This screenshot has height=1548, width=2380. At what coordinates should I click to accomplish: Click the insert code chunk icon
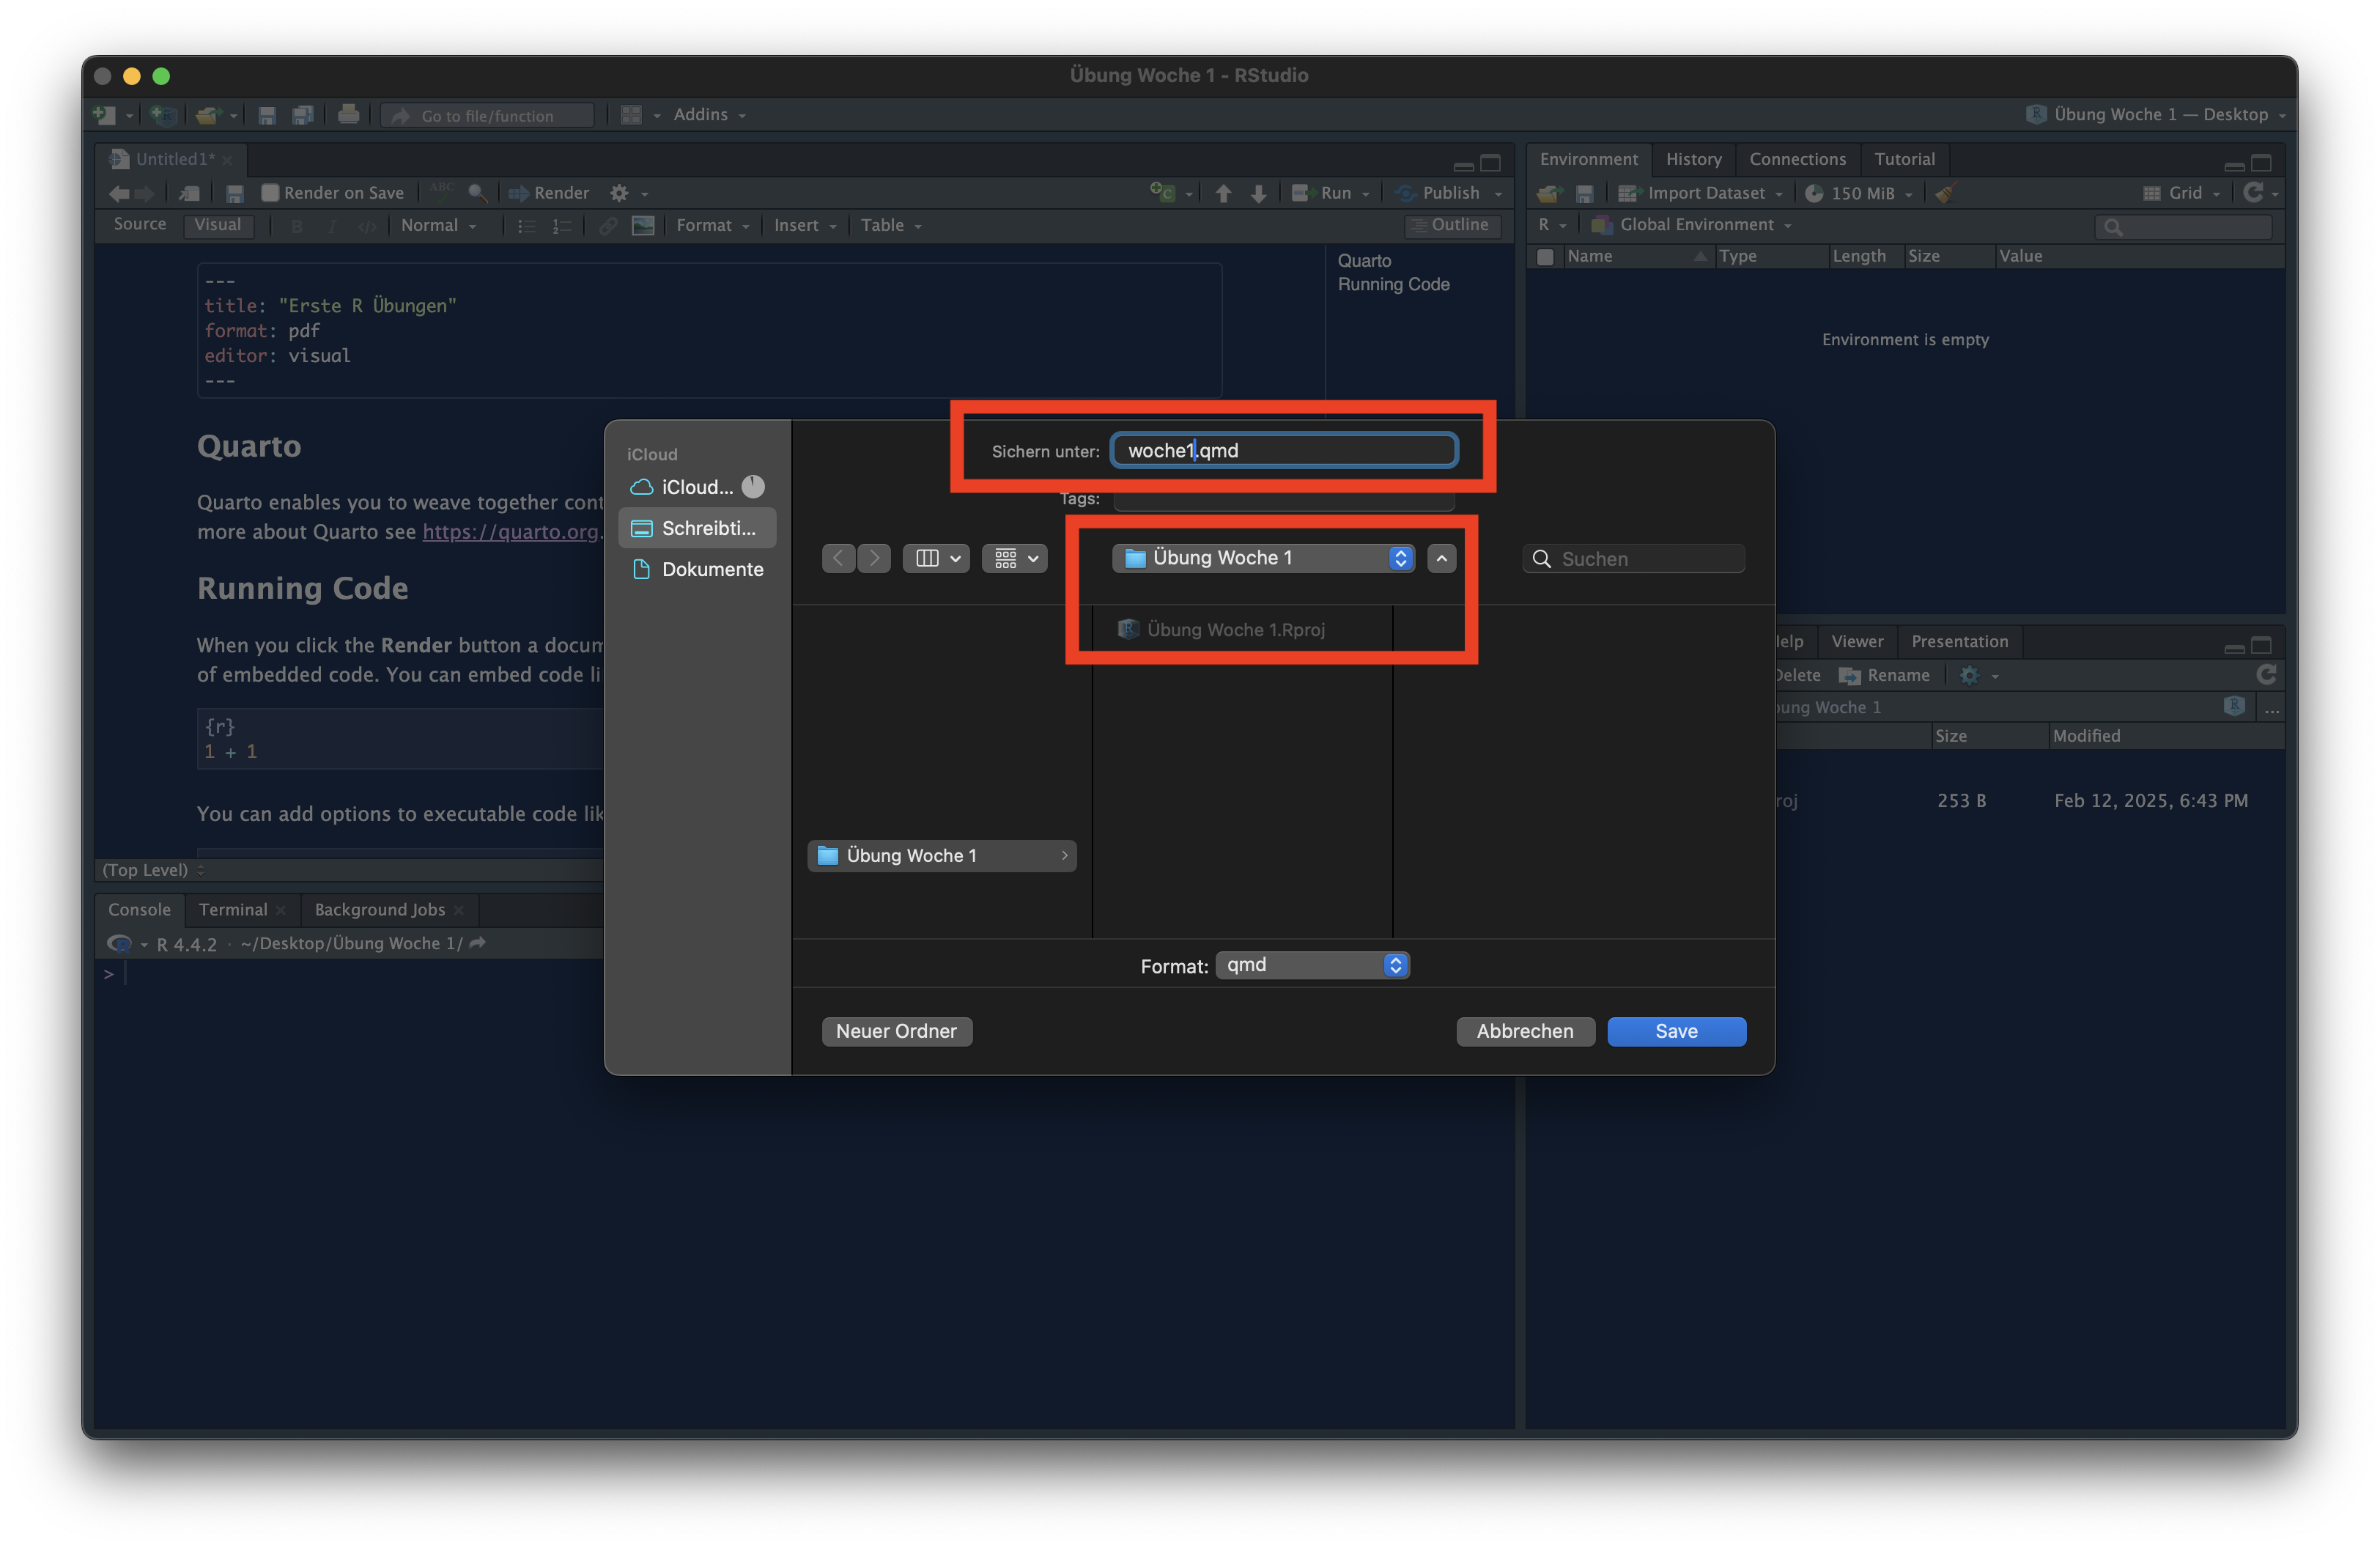[1162, 192]
